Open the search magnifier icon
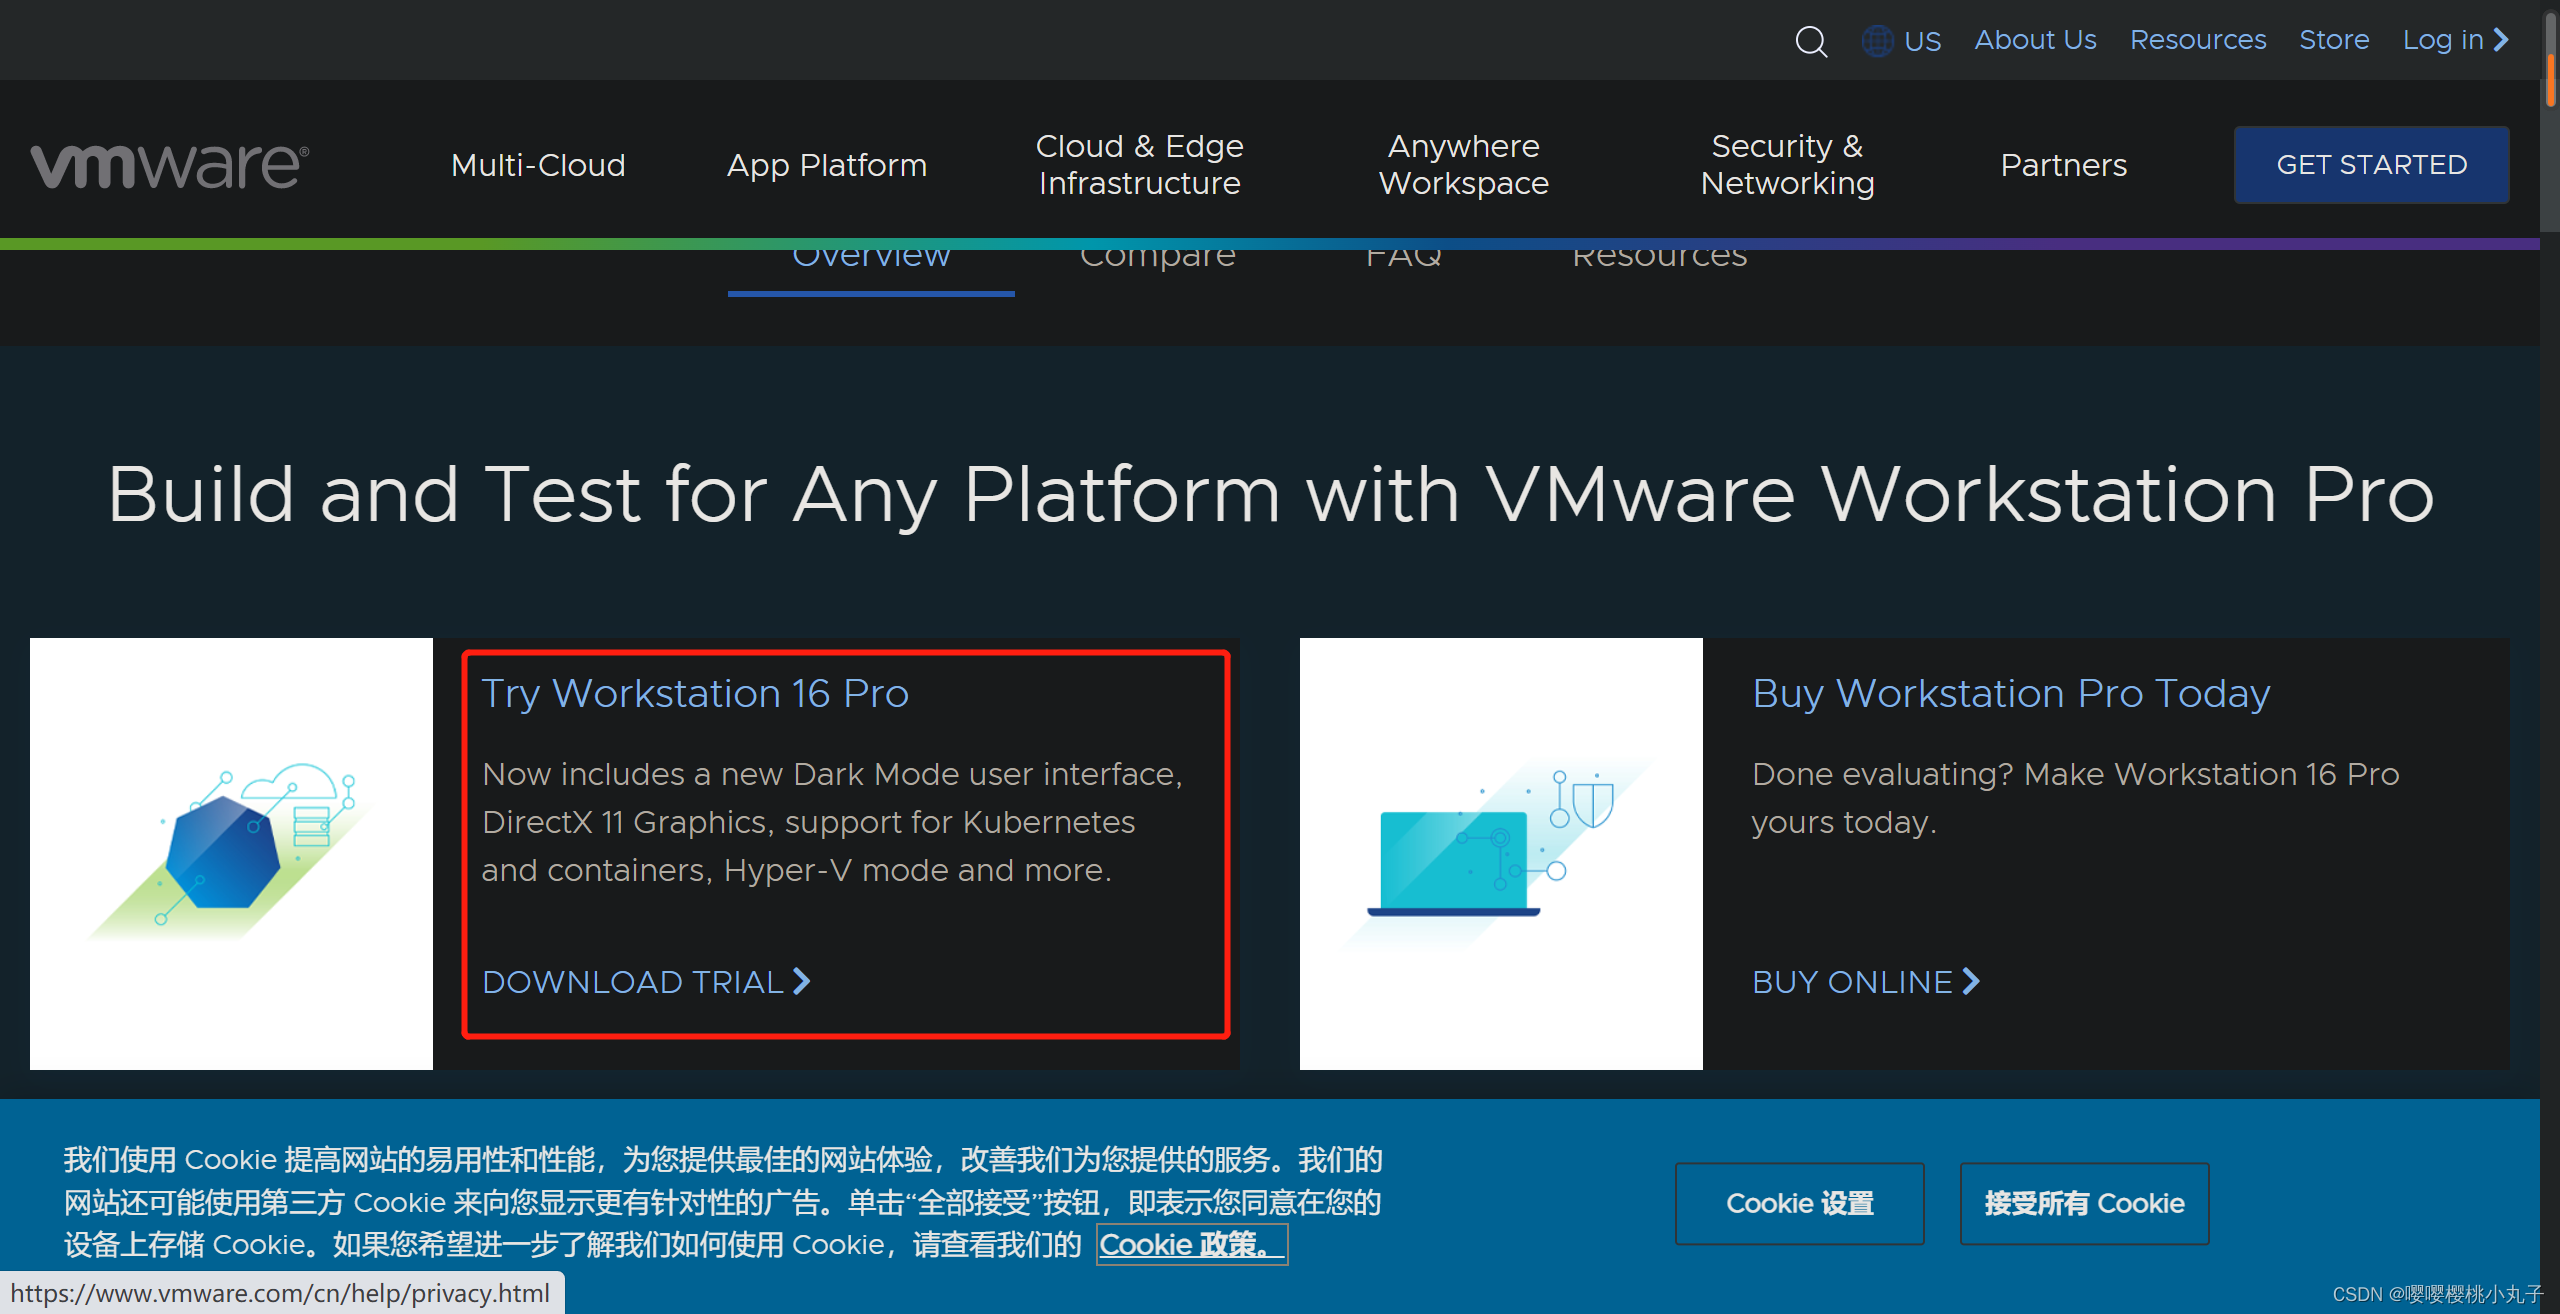Viewport: 2560px width, 1314px height. click(1811, 41)
